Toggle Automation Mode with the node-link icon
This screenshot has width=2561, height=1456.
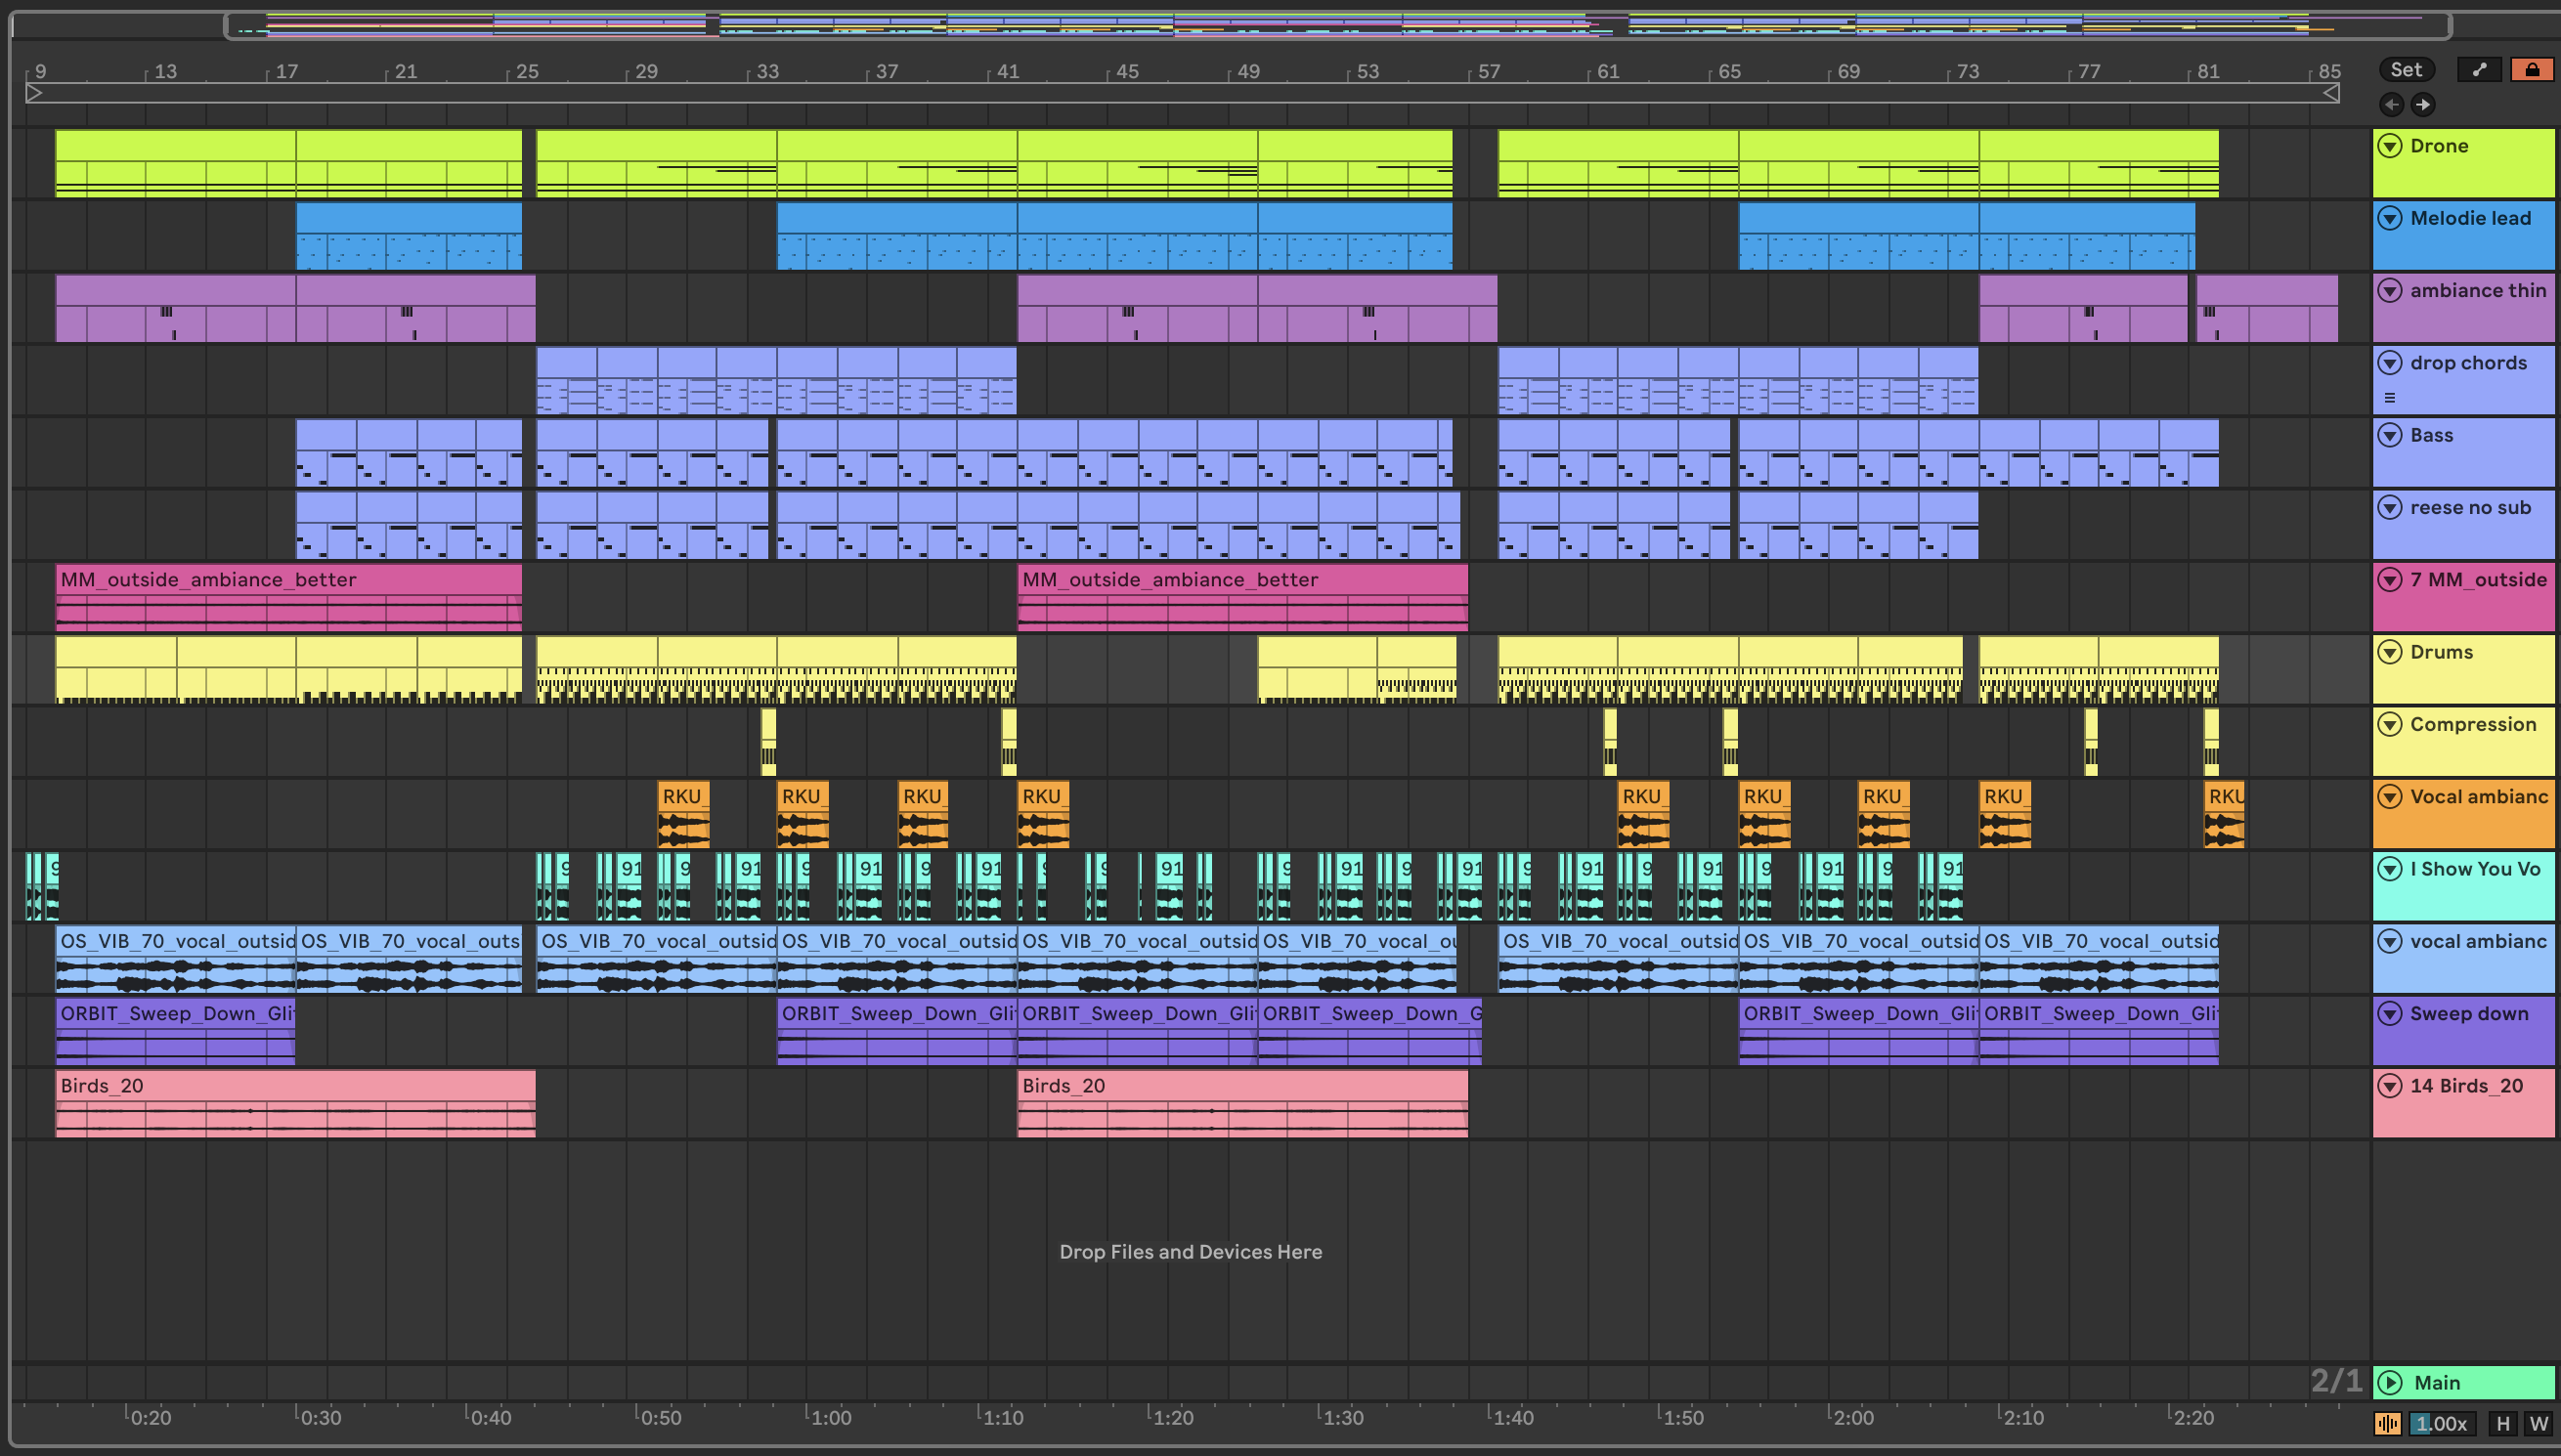click(2480, 69)
